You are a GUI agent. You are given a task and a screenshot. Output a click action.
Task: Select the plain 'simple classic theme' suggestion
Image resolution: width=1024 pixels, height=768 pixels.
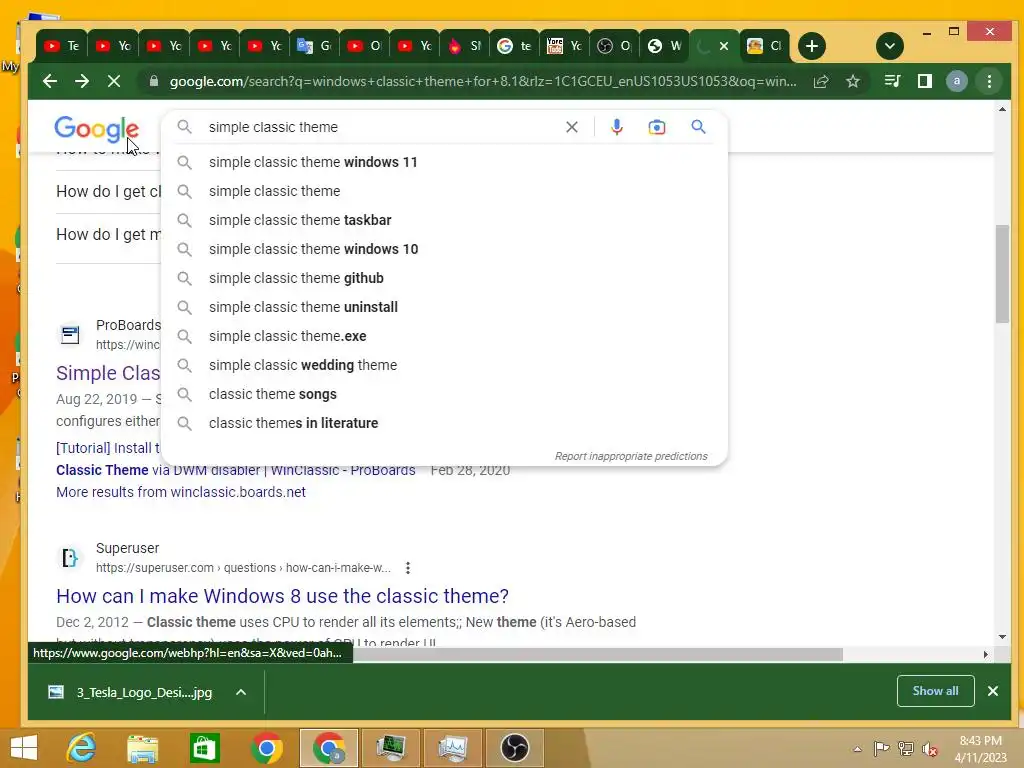point(444,191)
